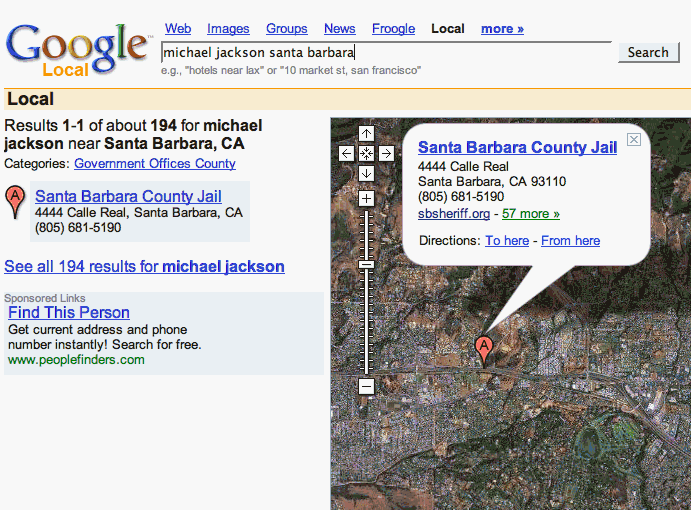This screenshot has height=510, width=691.
Task: Open the Web search tab
Action: click(178, 29)
